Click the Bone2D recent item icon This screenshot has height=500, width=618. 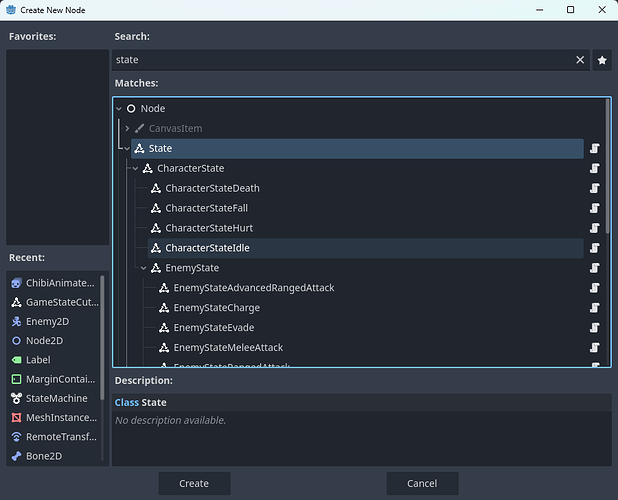[x=16, y=456]
